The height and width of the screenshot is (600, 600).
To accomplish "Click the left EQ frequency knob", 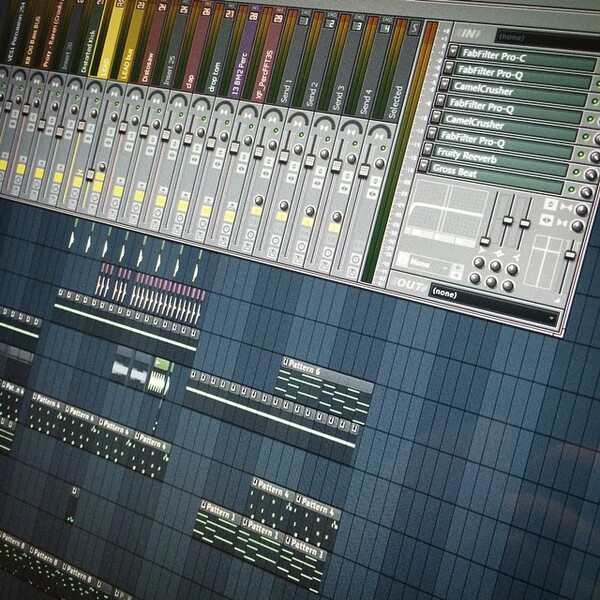I will pyautogui.click(x=479, y=262).
